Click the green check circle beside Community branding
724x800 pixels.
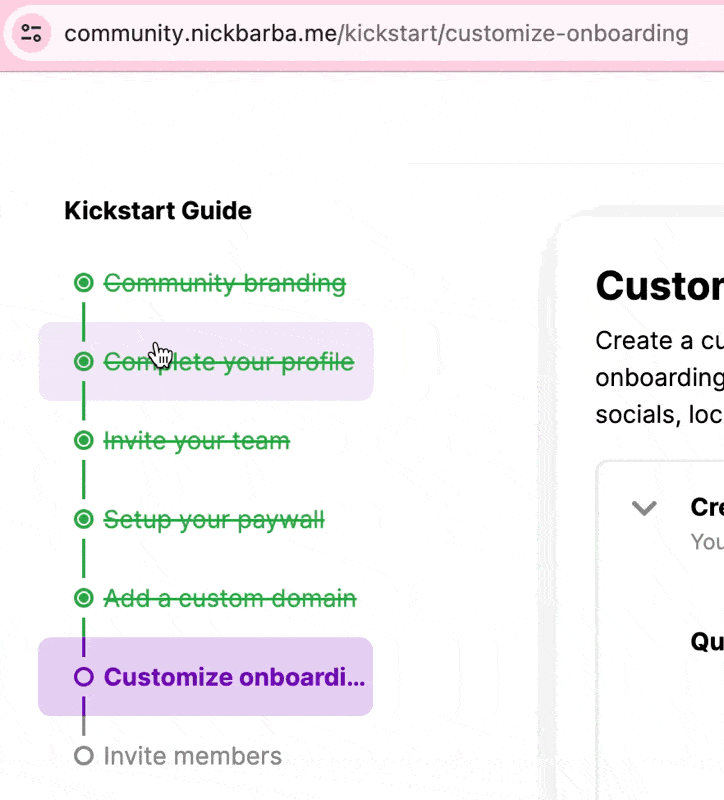point(84,283)
